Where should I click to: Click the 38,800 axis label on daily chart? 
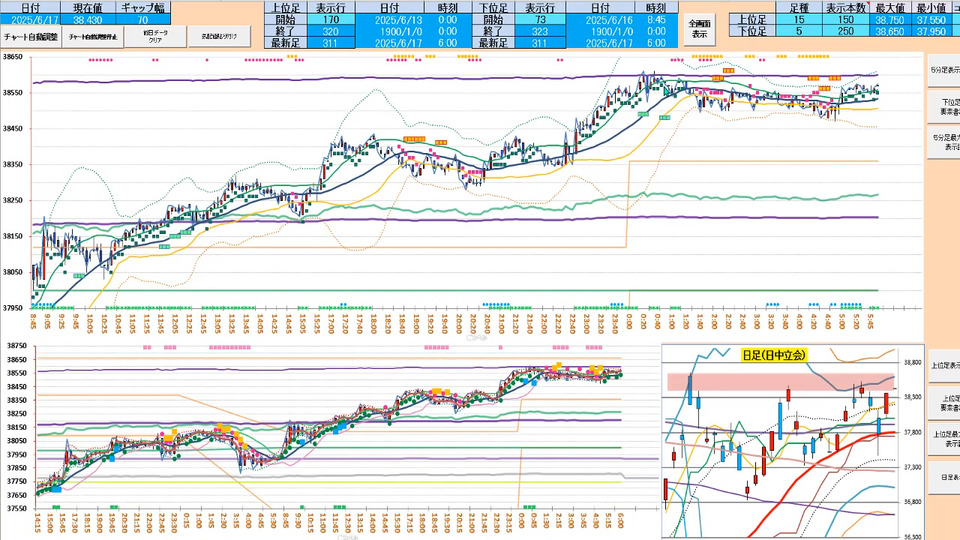coord(913,362)
